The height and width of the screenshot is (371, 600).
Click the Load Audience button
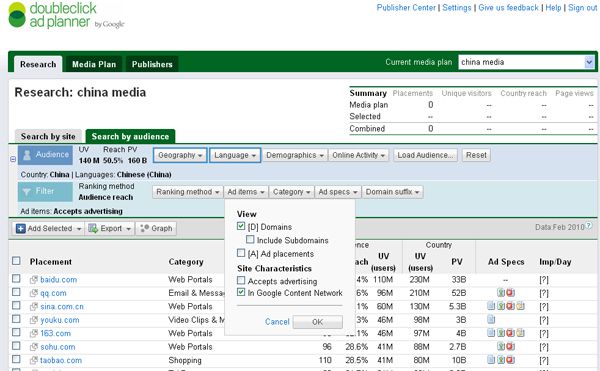(425, 155)
